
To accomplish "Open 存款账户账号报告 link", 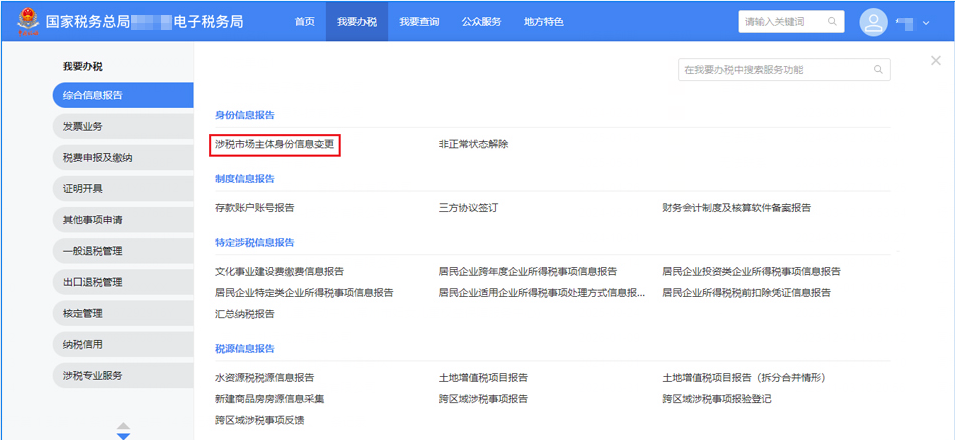I will pyautogui.click(x=255, y=208).
